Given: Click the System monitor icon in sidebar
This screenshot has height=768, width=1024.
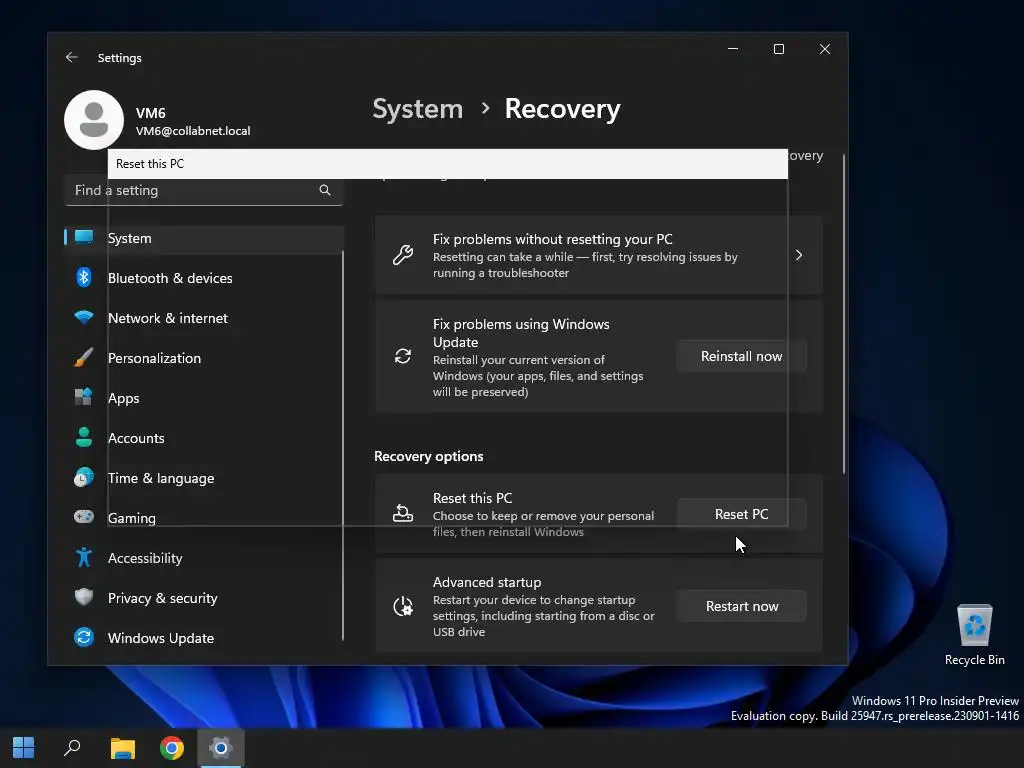Looking at the screenshot, I should 84,238.
